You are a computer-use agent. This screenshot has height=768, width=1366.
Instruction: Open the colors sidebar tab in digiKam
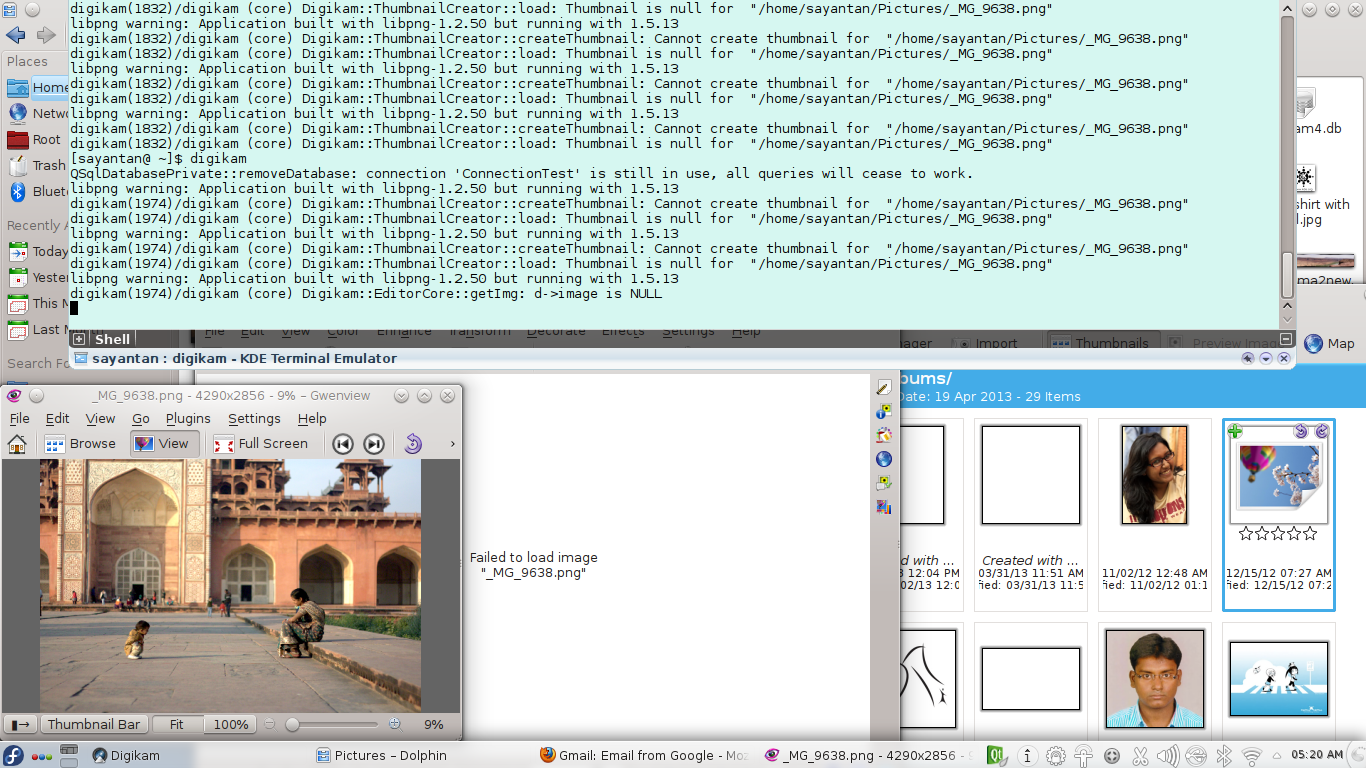[883, 435]
